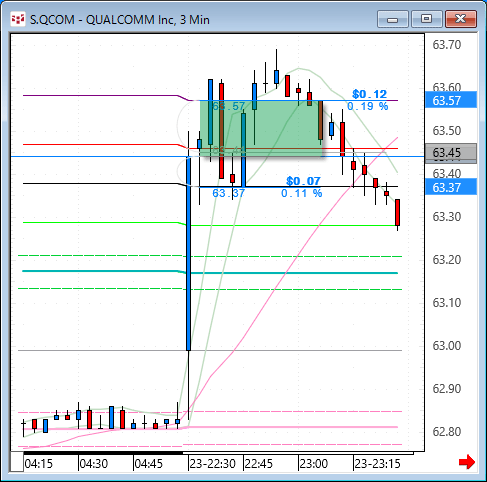This screenshot has width=487, height=482.
Task: Select the green shaded rectangle zone
Action: 262,128
